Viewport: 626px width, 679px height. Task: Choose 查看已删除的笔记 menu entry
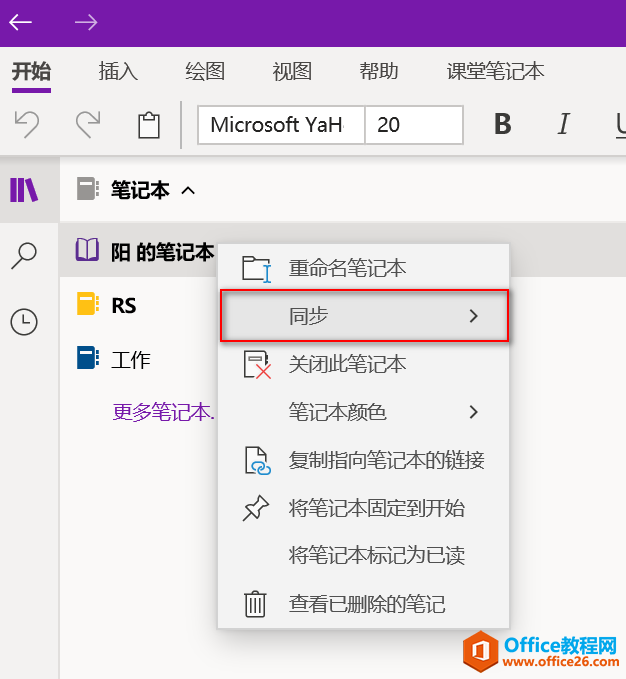(364, 604)
